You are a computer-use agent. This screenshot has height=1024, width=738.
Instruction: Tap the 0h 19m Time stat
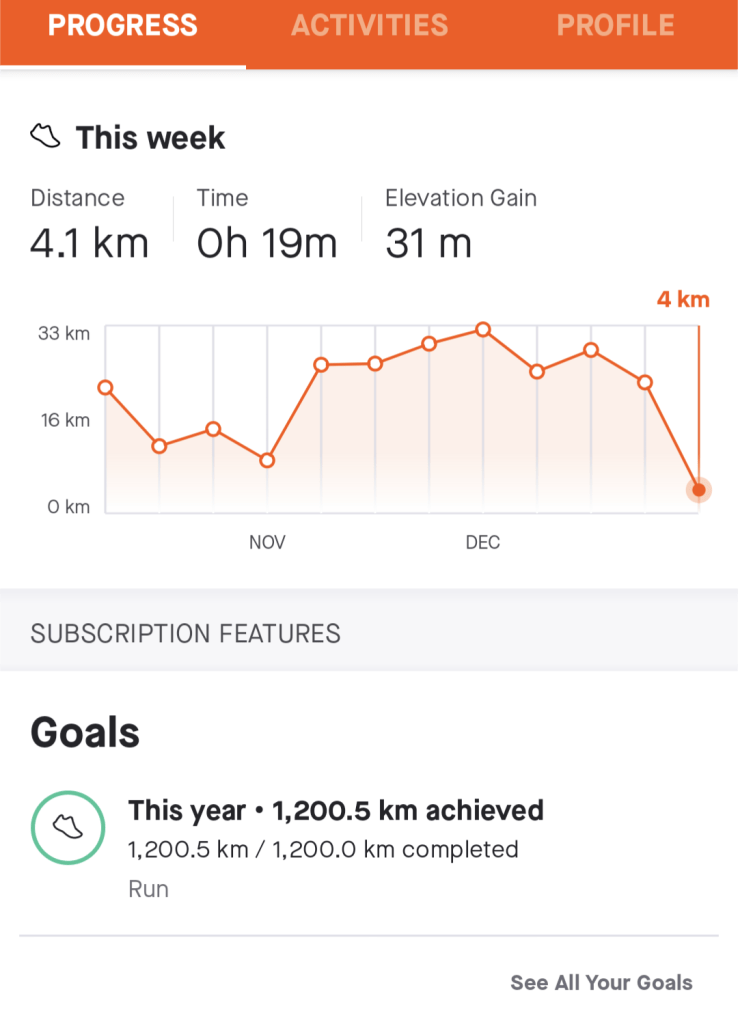pos(266,243)
